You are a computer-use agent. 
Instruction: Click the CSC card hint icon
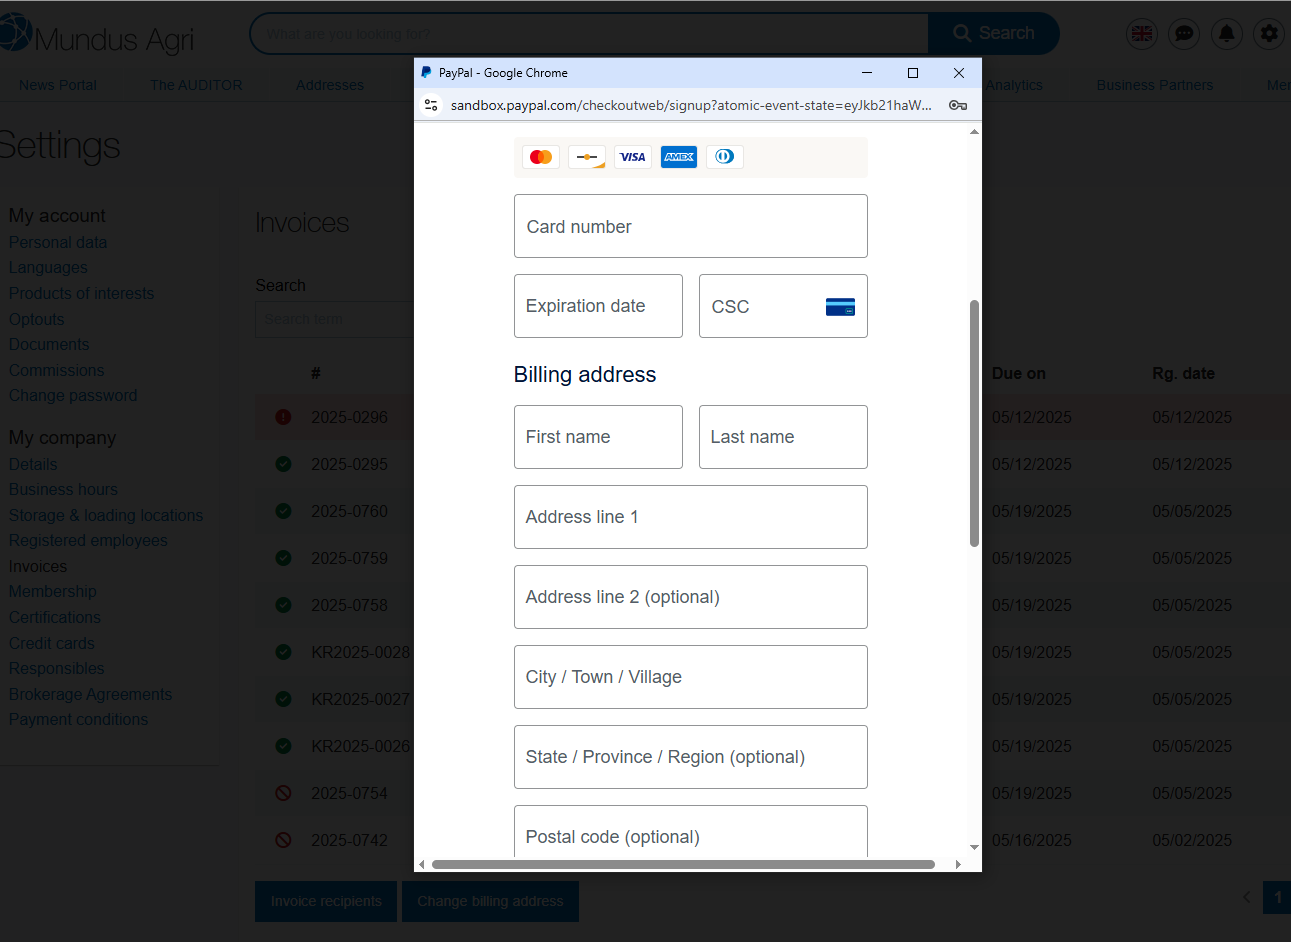pyautogui.click(x=840, y=307)
